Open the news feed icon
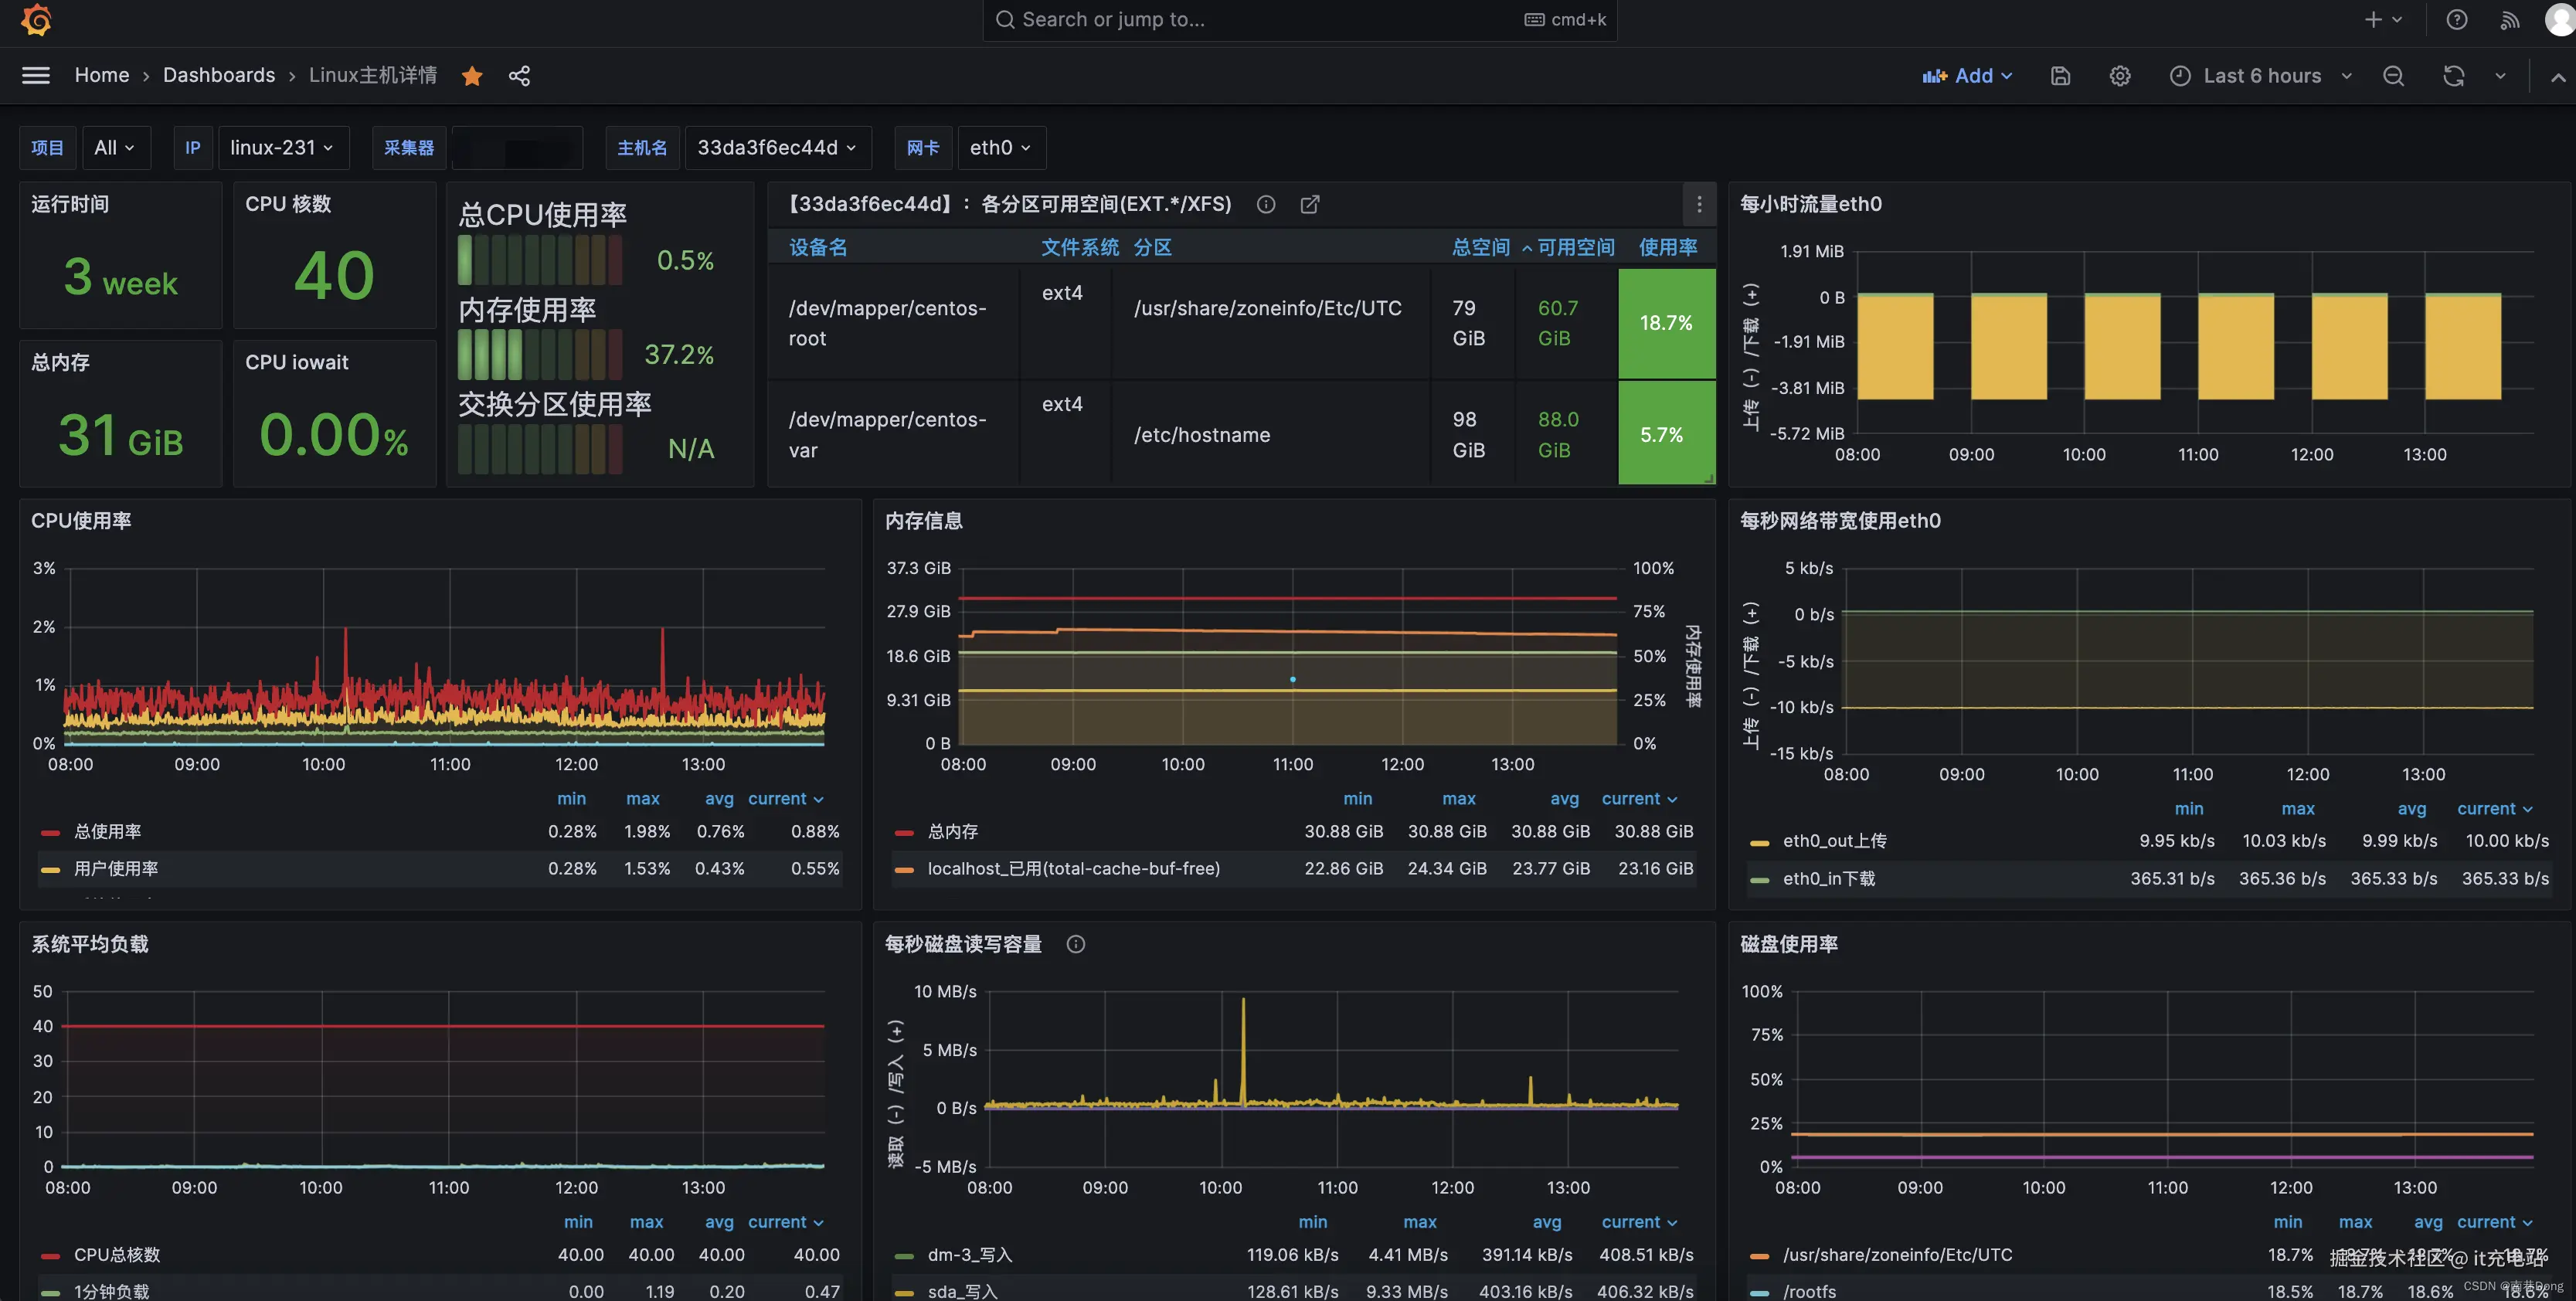2576x1301 pixels. click(2510, 20)
